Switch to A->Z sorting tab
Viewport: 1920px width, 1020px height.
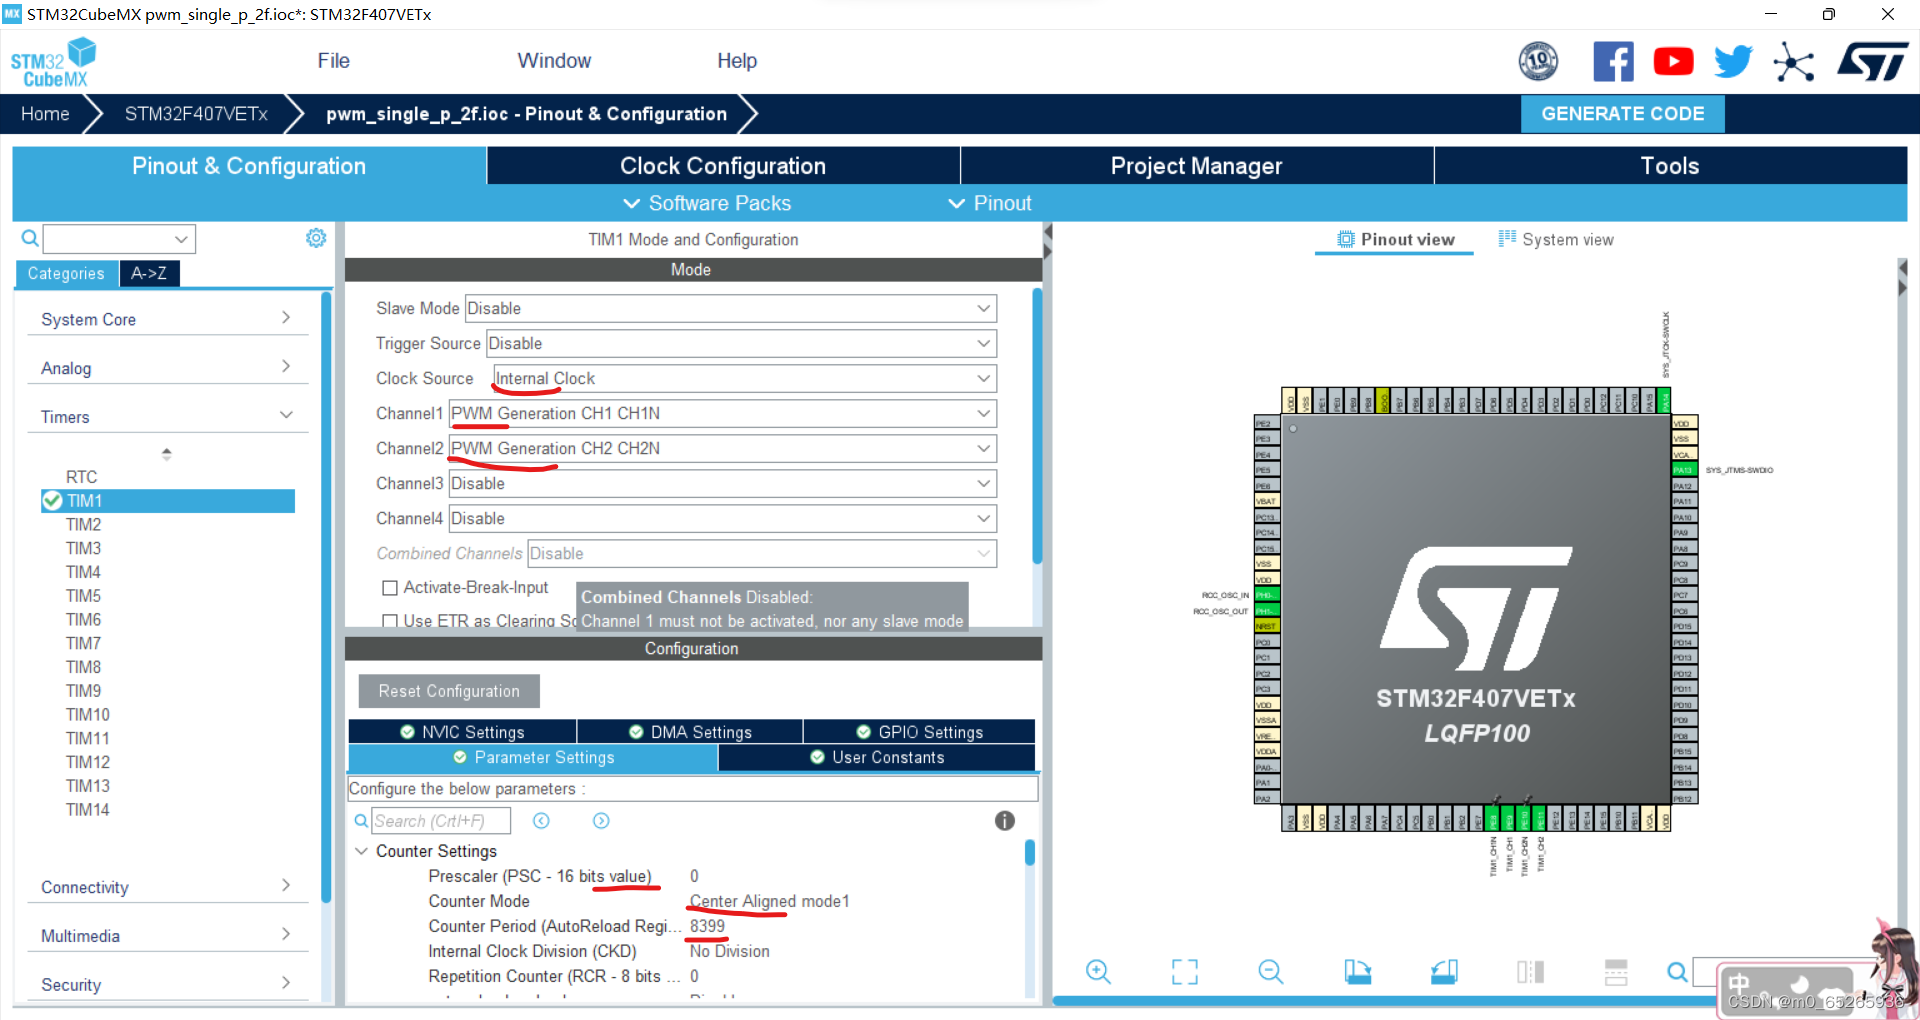click(x=149, y=273)
